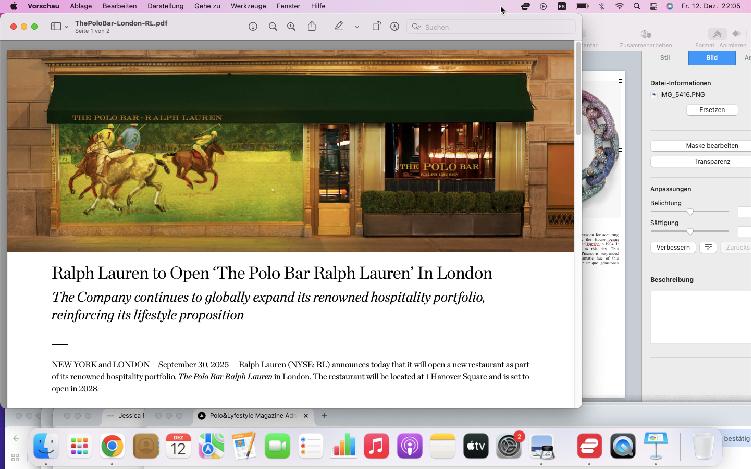The height and width of the screenshot is (469, 751).
Task: Open Launchpad from the Dock
Action: 80,446
